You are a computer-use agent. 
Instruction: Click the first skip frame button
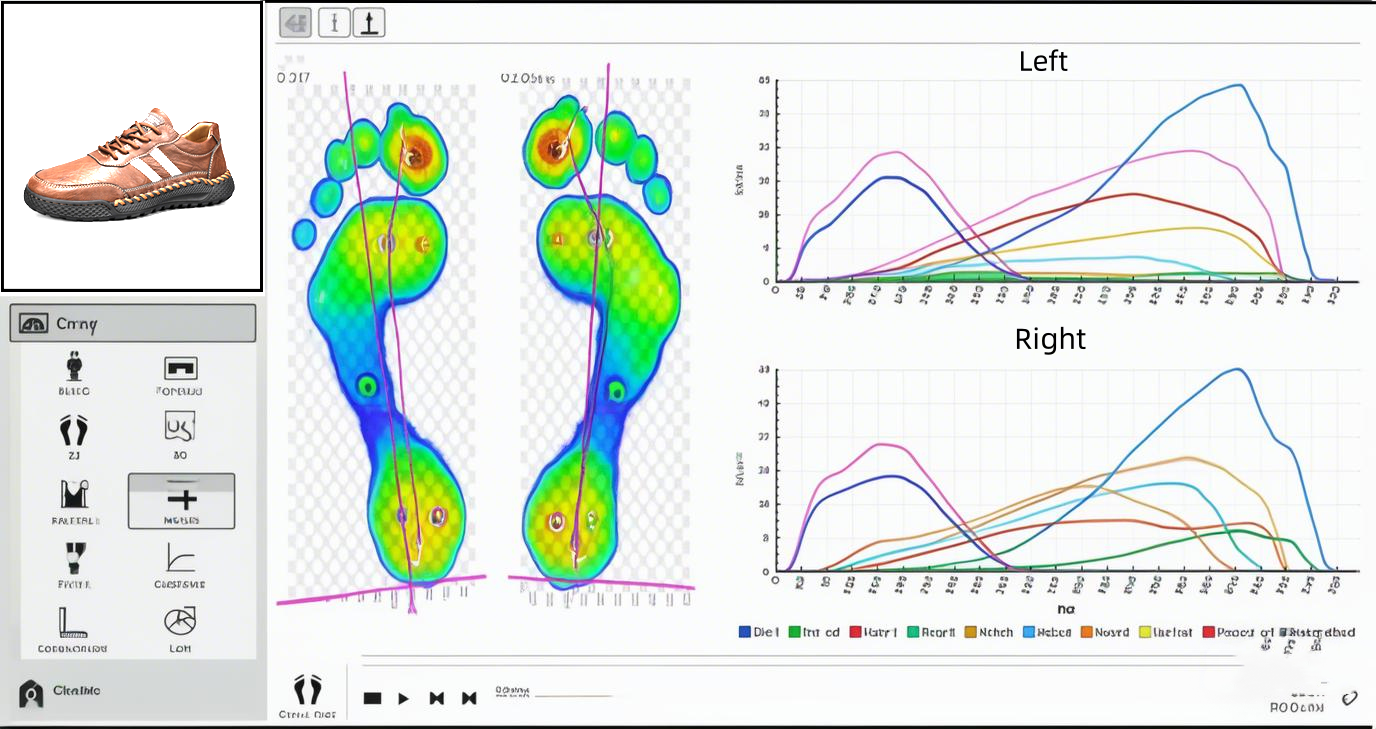point(437,698)
